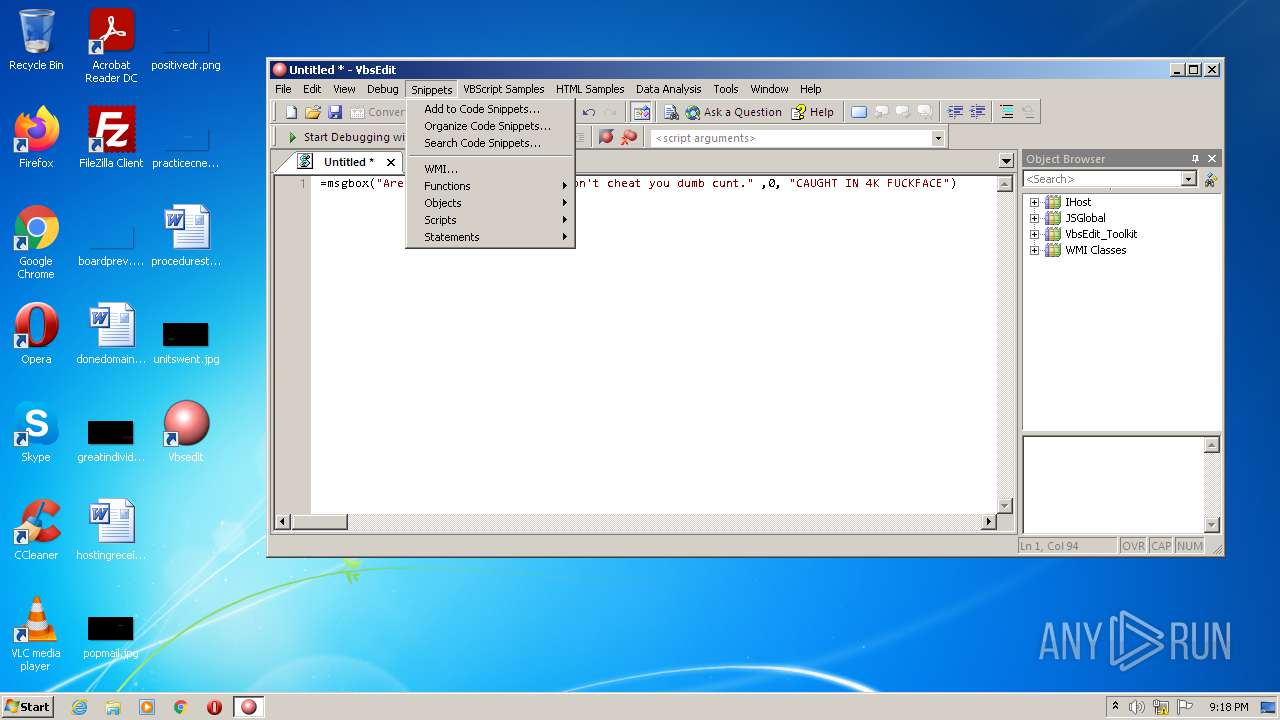Expand the Functions submenu
The width and height of the screenshot is (1280, 720).
click(490, 186)
